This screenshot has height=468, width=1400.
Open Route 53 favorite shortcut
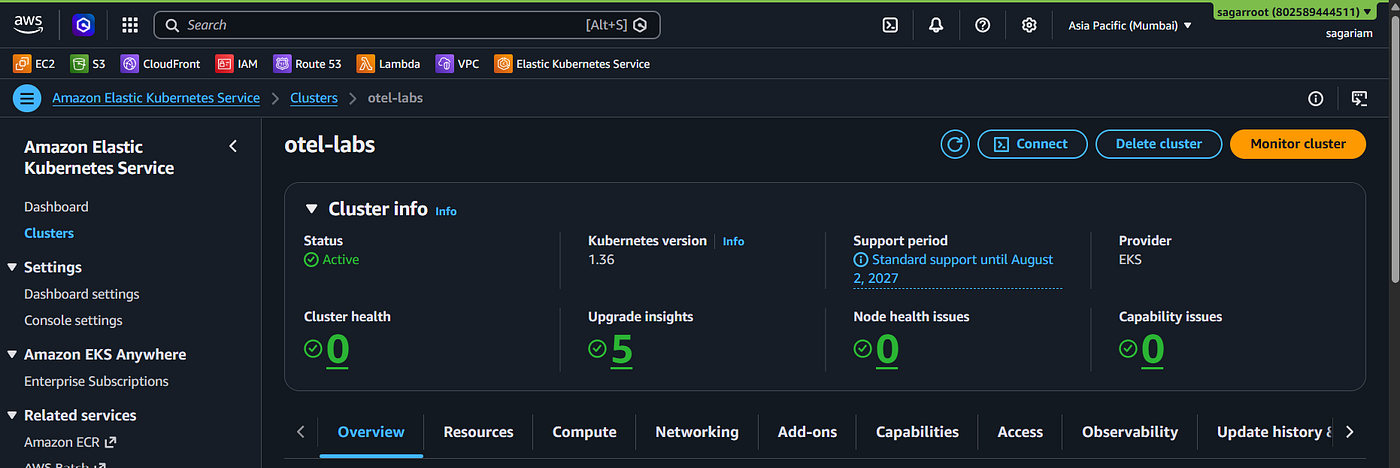pos(308,64)
